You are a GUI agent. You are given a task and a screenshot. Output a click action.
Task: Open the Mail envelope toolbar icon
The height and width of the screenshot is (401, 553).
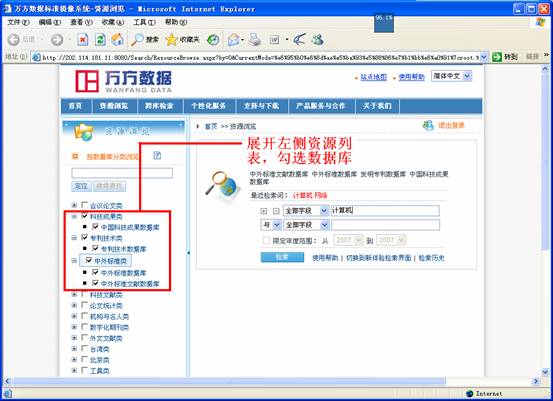233,40
